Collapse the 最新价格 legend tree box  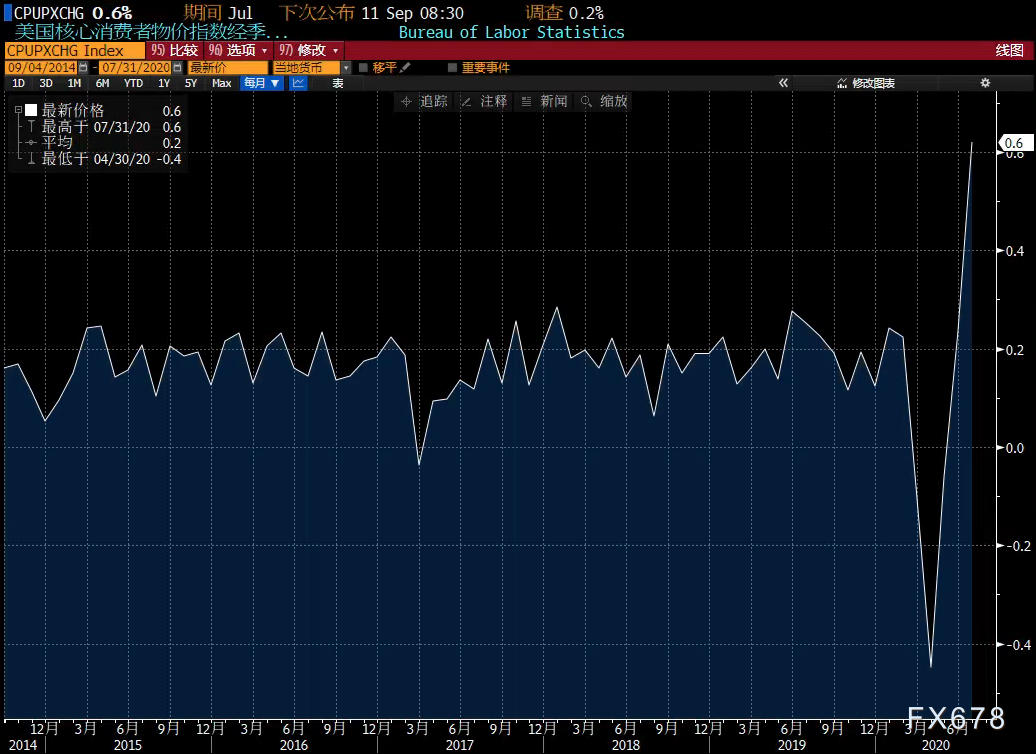click(18, 110)
